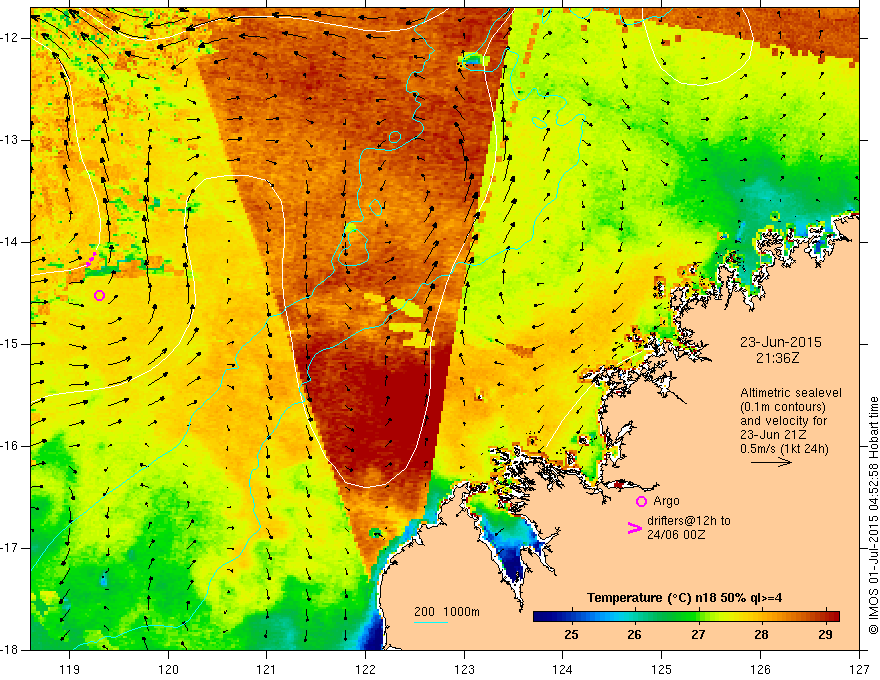Screen dimensions: 880x680
Task: Click the '26' tick label on the color bar
Action: coord(634,635)
